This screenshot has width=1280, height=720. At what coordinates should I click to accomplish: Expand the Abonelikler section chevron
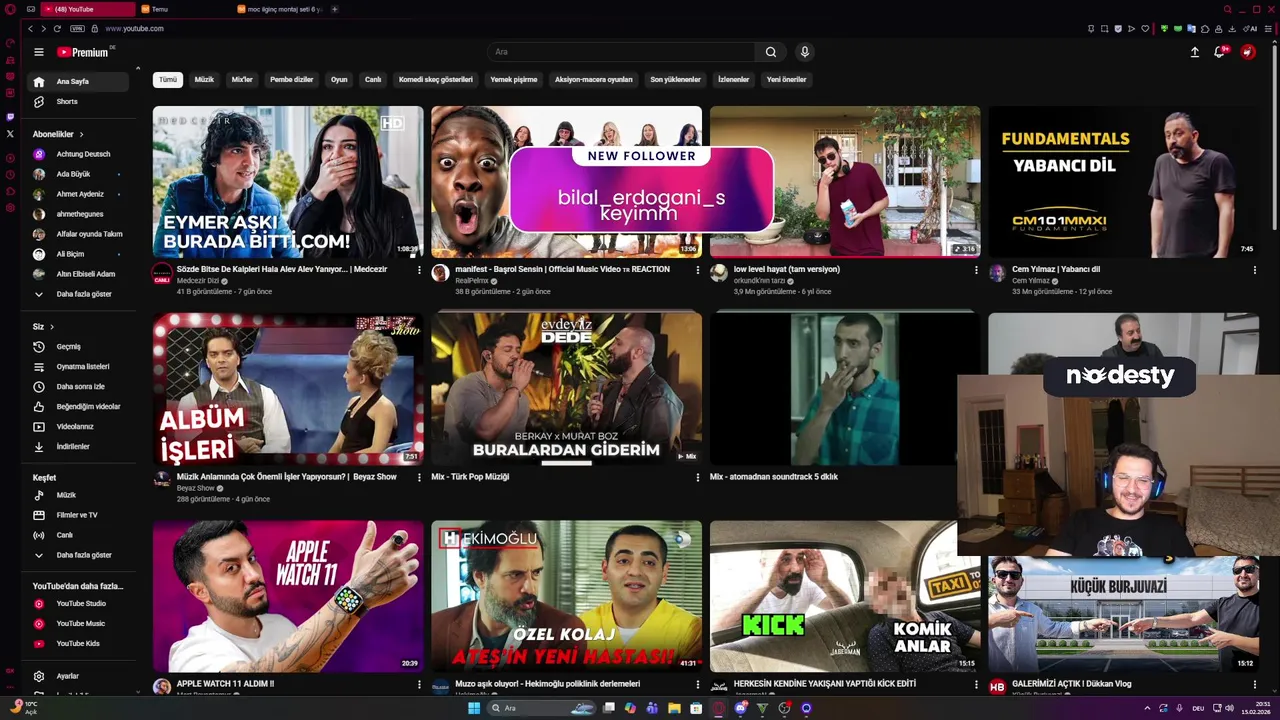(x=82, y=134)
